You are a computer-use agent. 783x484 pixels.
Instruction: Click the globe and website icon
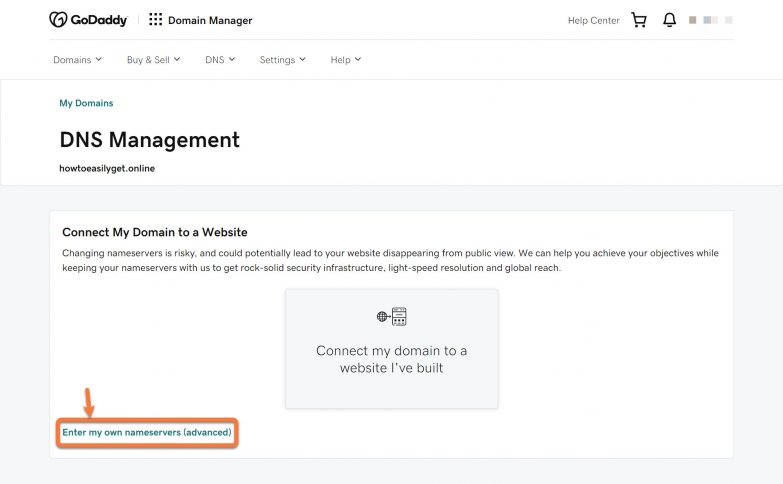click(x=391, y=317)
